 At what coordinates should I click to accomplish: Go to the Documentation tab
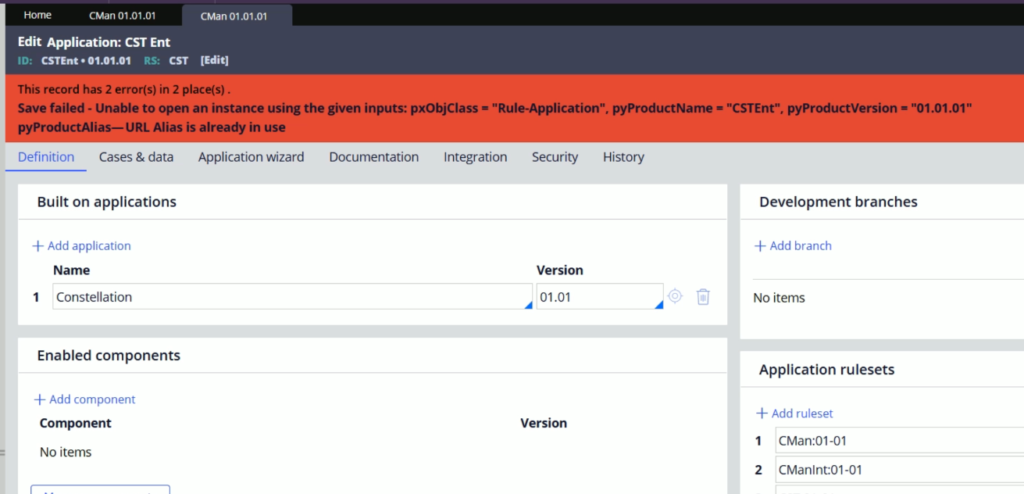374,157
